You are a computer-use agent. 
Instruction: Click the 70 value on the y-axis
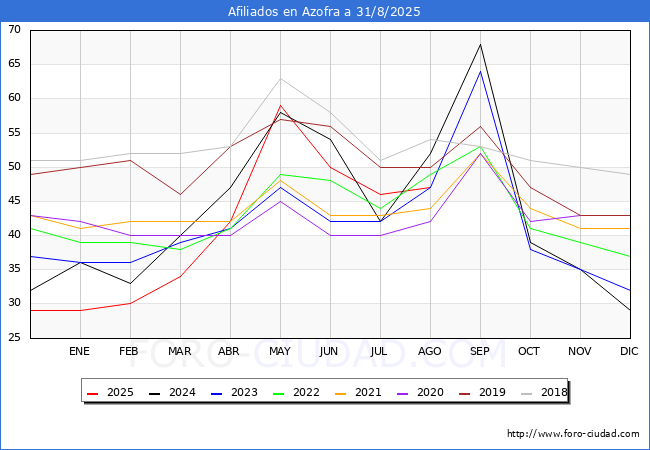(14, 30)
